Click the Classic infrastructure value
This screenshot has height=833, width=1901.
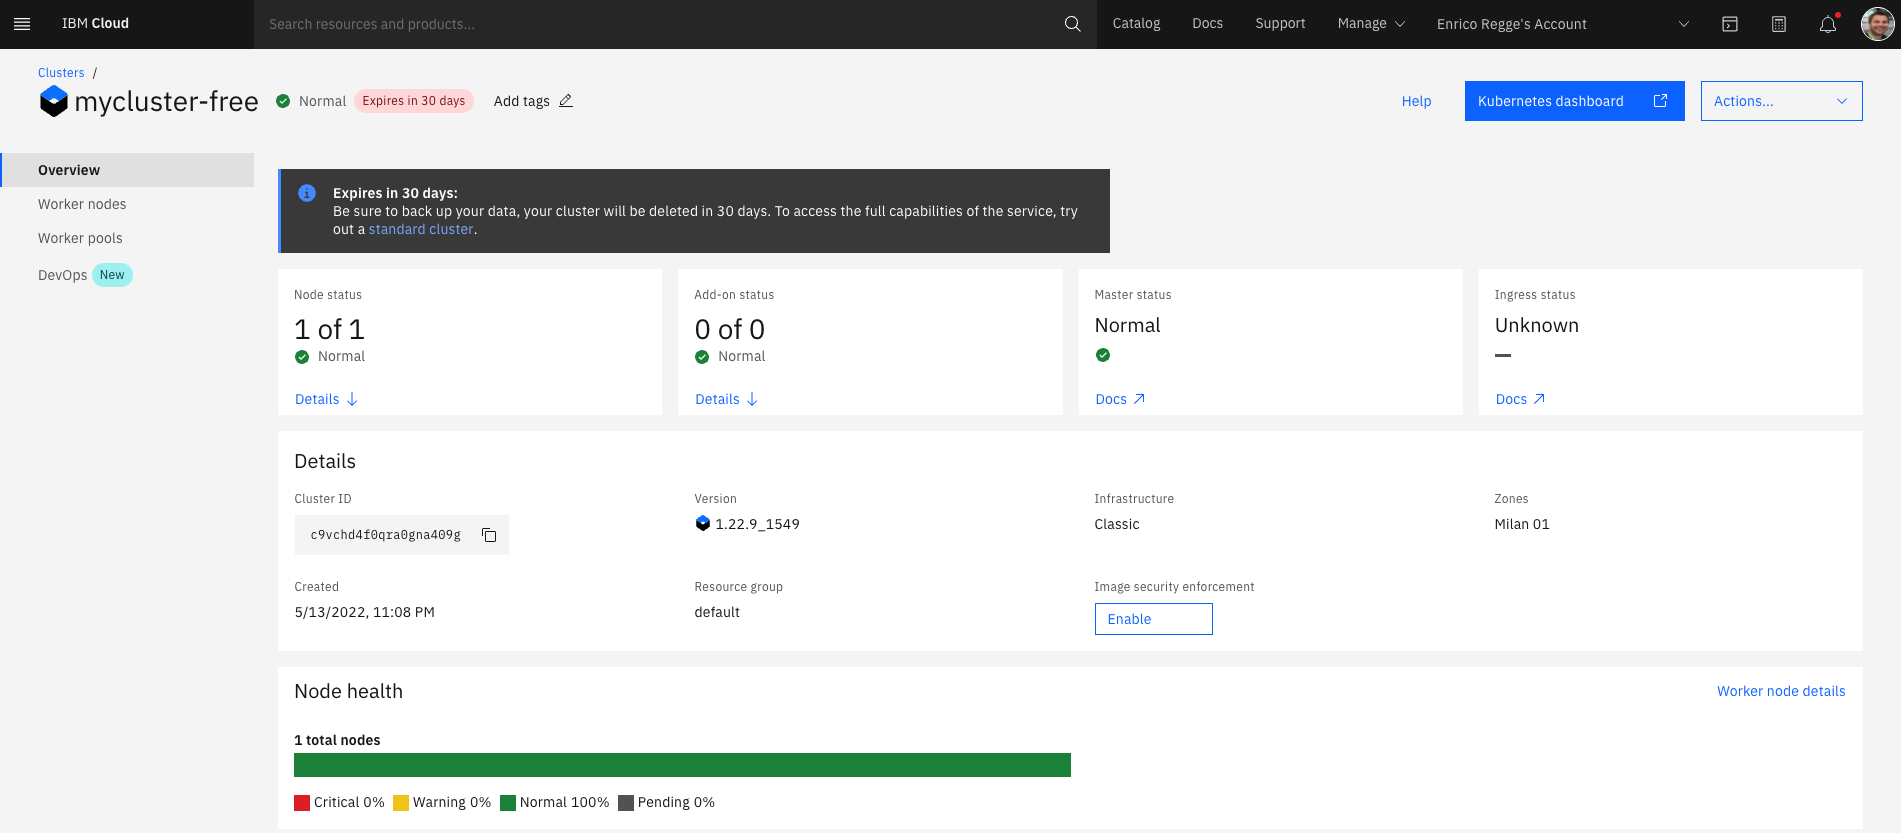[x=1117, y=524]
